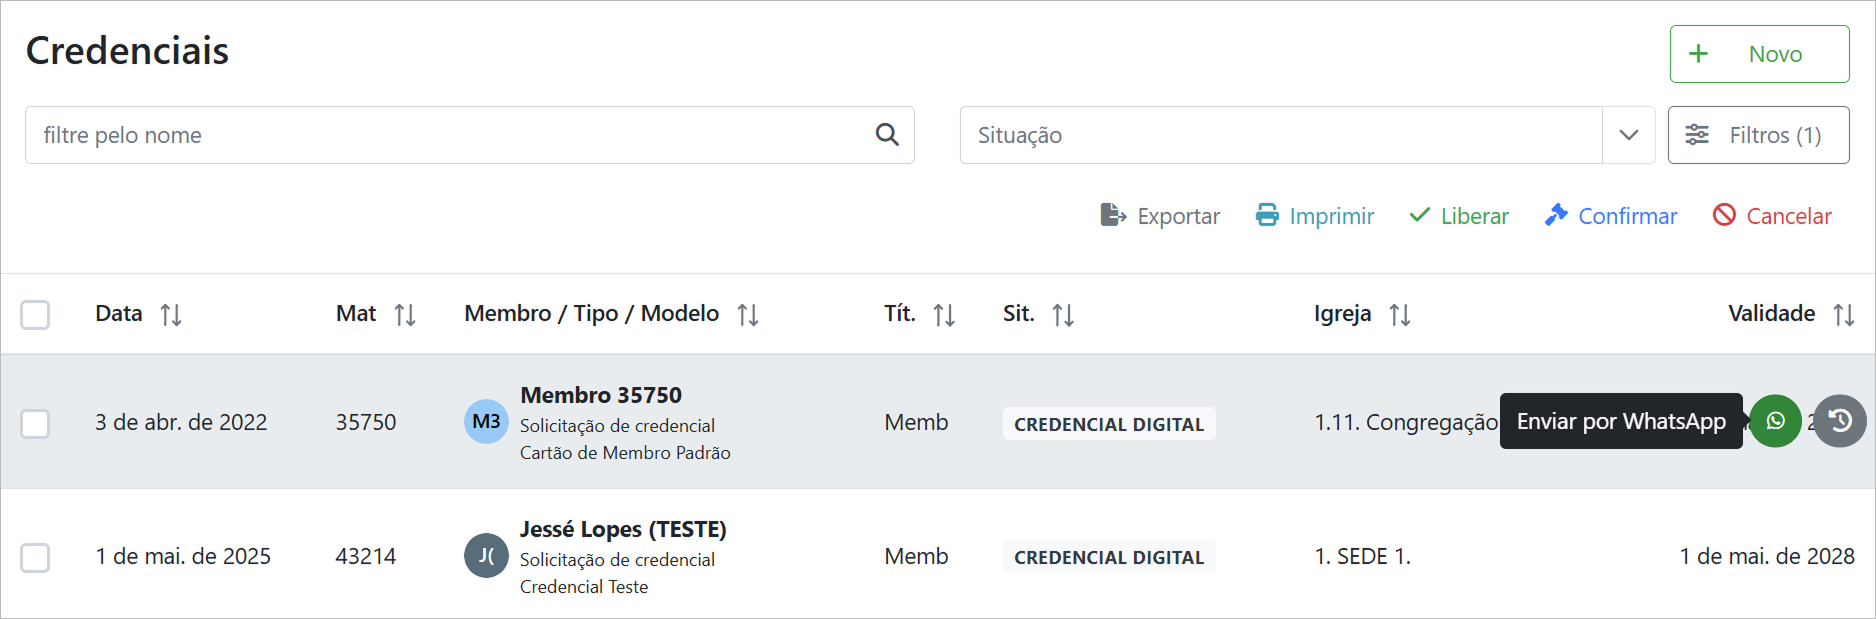Click the Novo button
Viewport: 1876px width, 619px height.
point(1759,54)
